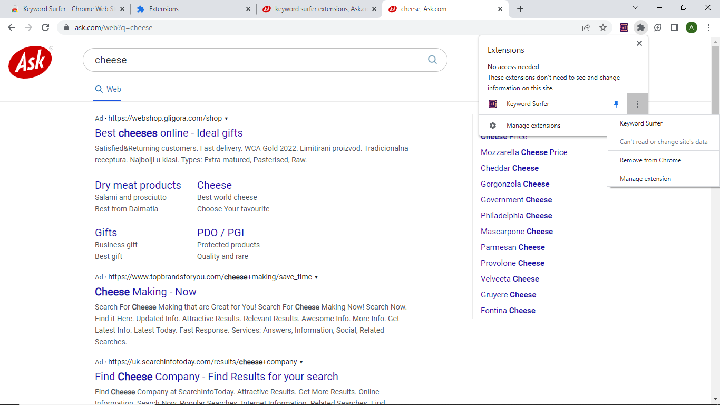Open Find Cheese Company ad link
The image size is (720, 405).
coord(216,377)
